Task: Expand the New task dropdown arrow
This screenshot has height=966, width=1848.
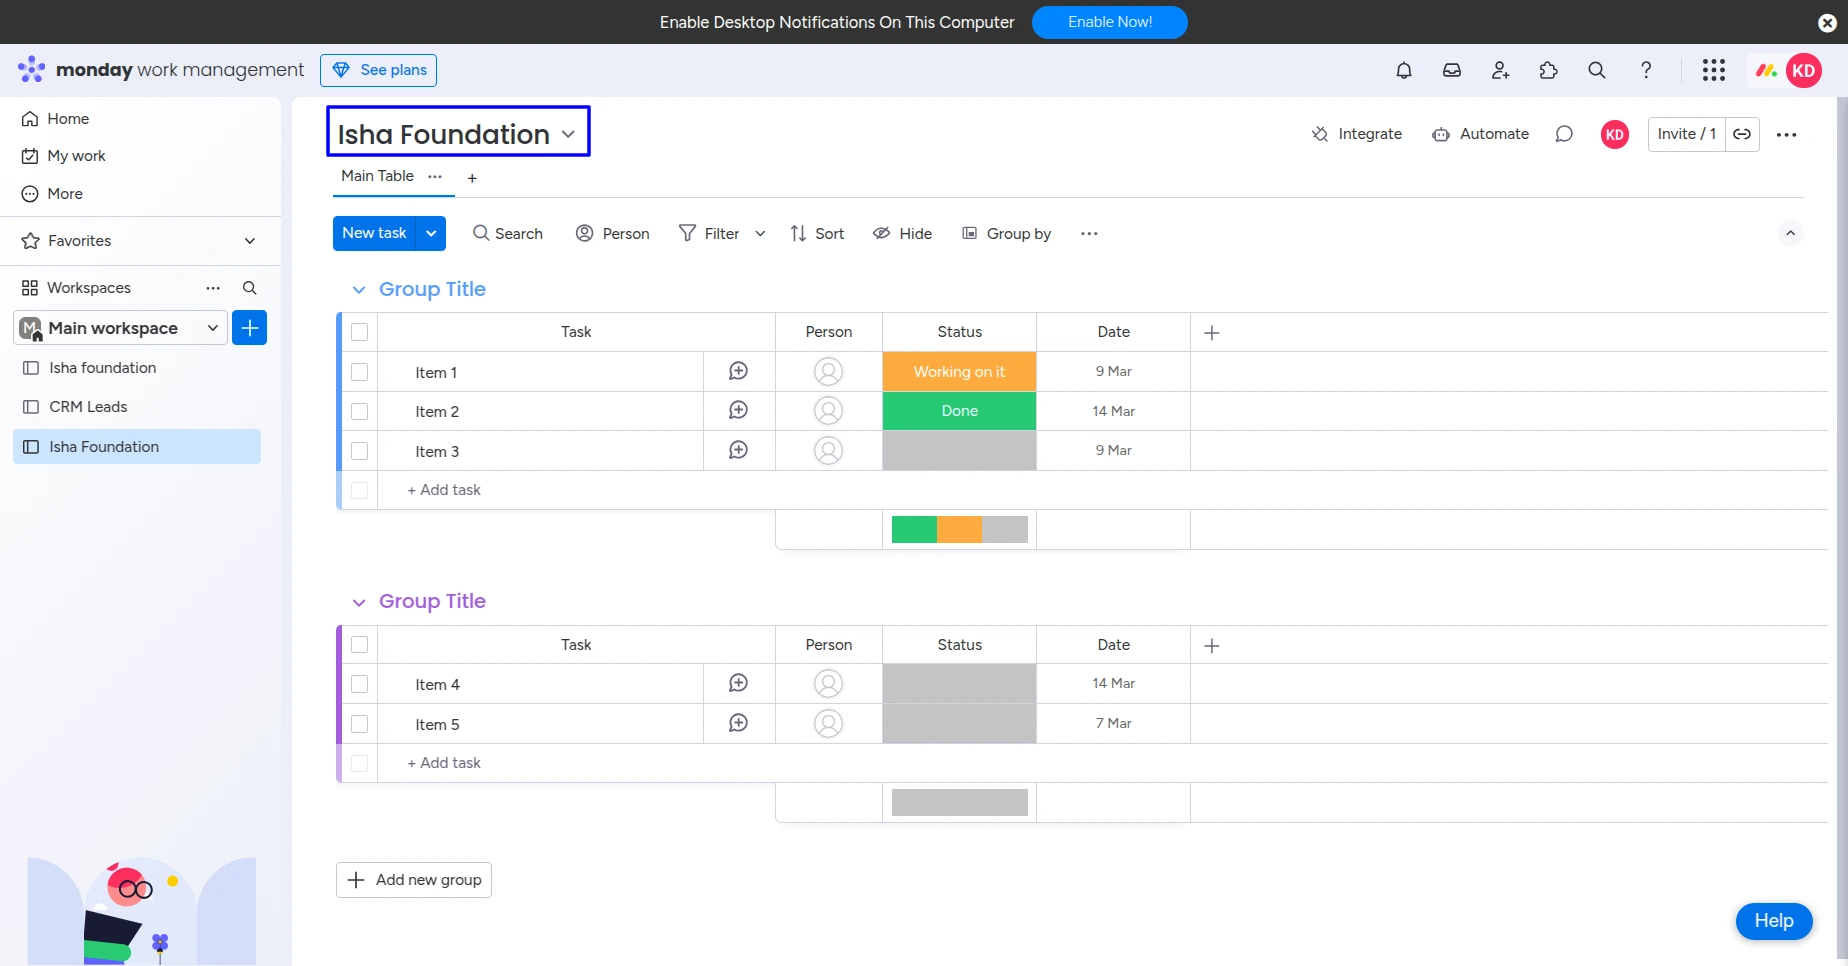Action: (431, 233)
